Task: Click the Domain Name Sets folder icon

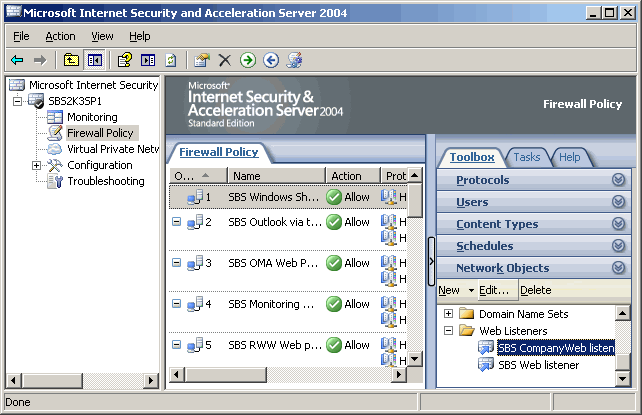Action: 466,314
